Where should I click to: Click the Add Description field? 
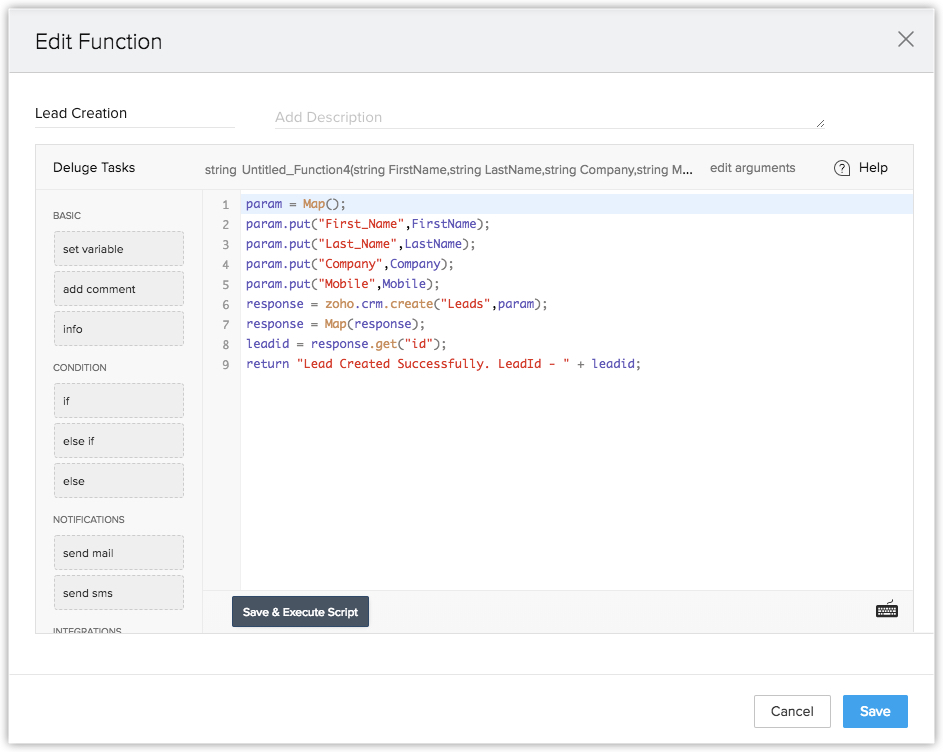point(548,117)
